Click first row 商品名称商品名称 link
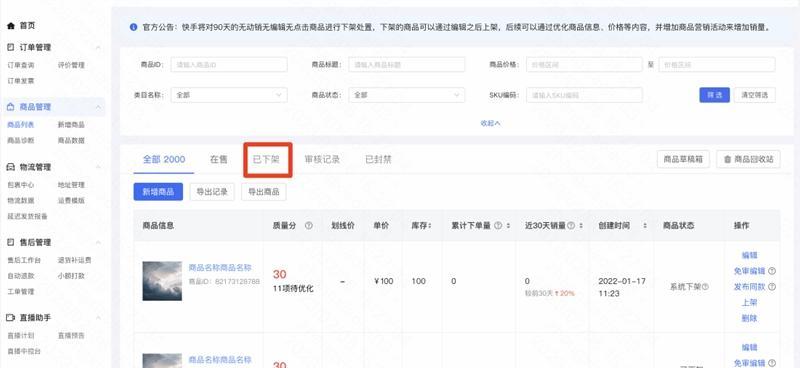Image resolution: width=800 pixels, height=368 pixels. click(220, 267)
